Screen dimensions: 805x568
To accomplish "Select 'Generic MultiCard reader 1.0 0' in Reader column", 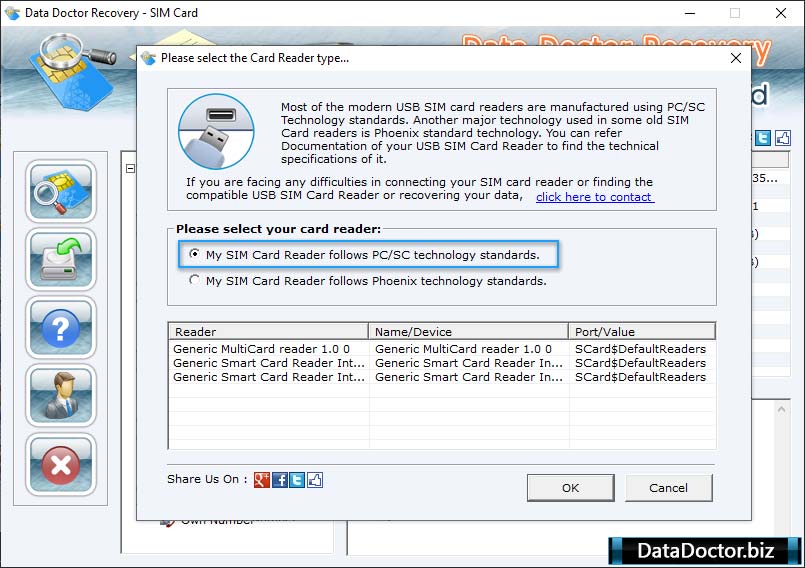I will click(x=261, y=349).
